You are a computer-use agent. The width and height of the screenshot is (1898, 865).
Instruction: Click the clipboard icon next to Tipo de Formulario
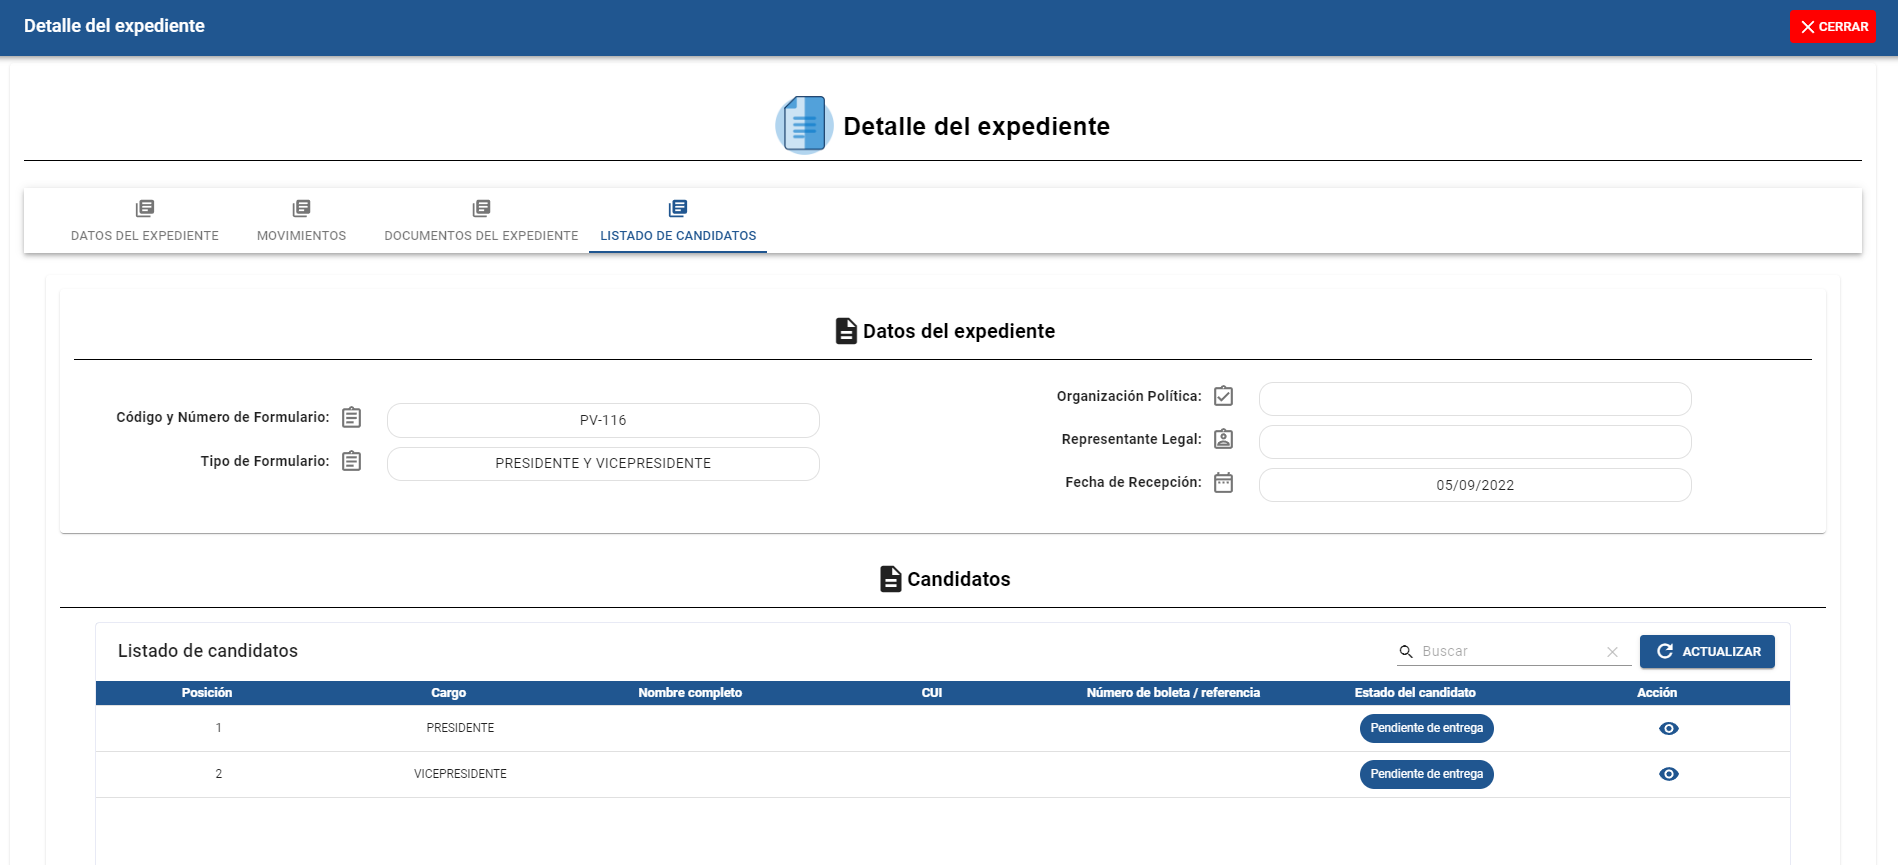click(x=351, y=461)
